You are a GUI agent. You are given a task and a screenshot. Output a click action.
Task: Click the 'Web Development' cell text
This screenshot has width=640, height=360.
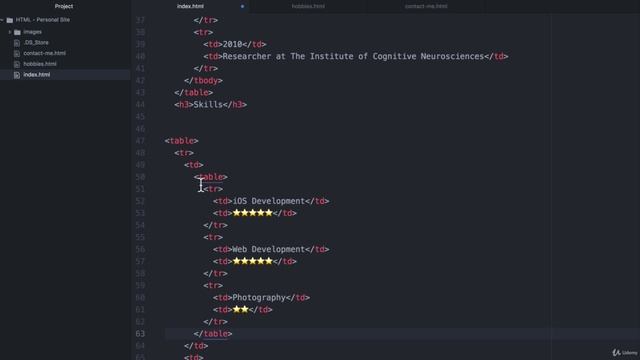coord(269,249)
